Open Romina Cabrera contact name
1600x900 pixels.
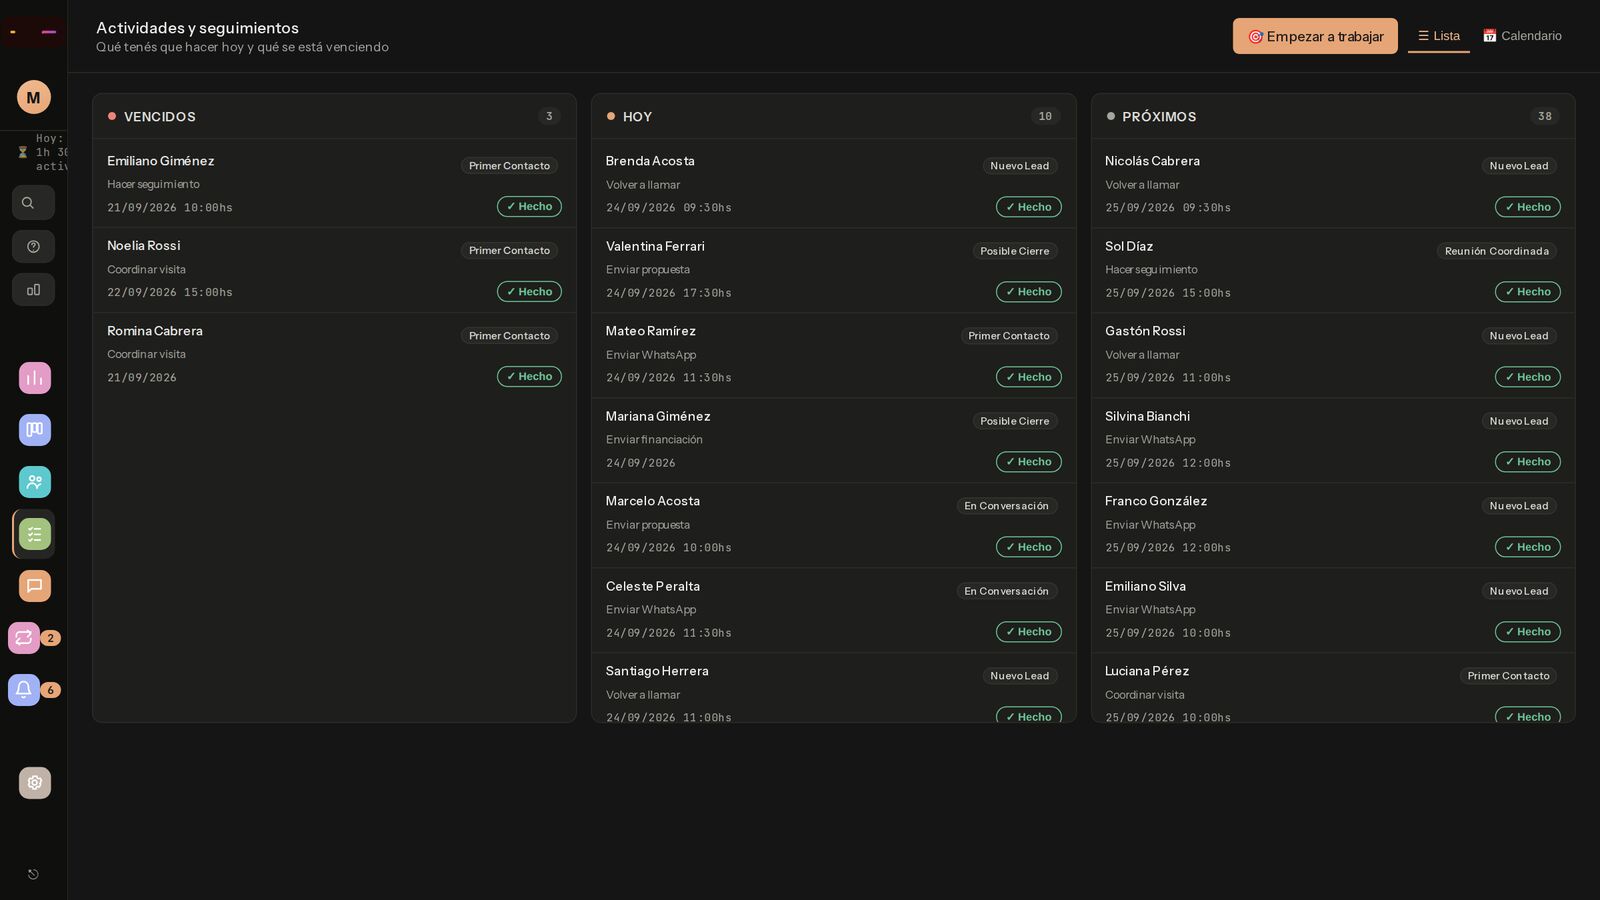(x=155, y=331)
